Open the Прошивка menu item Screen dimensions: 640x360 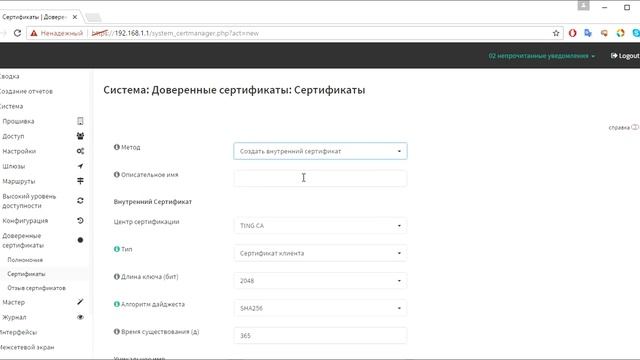(x=18, y=121)
